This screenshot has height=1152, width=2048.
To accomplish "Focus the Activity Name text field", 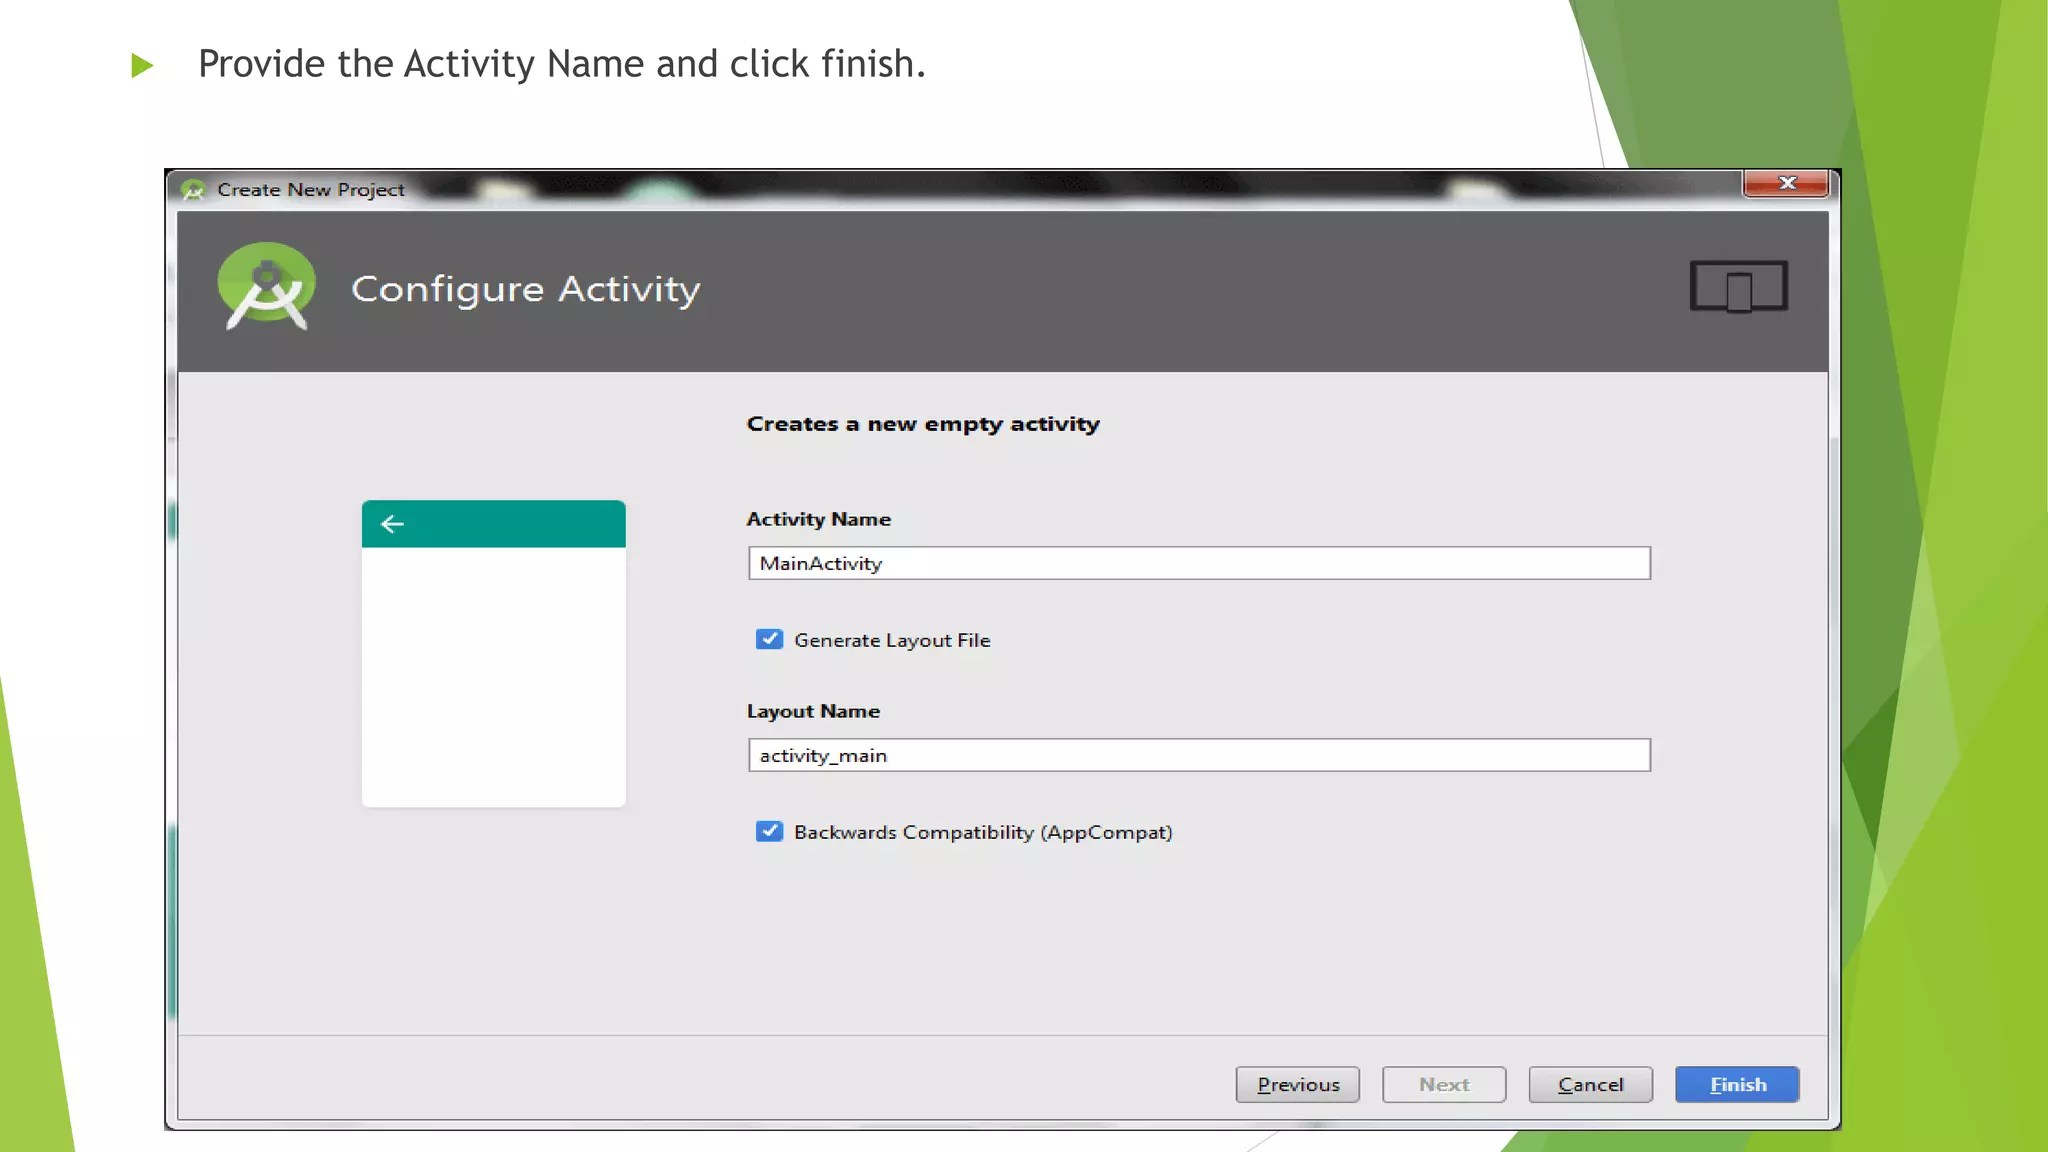I will pos(1198,563).
